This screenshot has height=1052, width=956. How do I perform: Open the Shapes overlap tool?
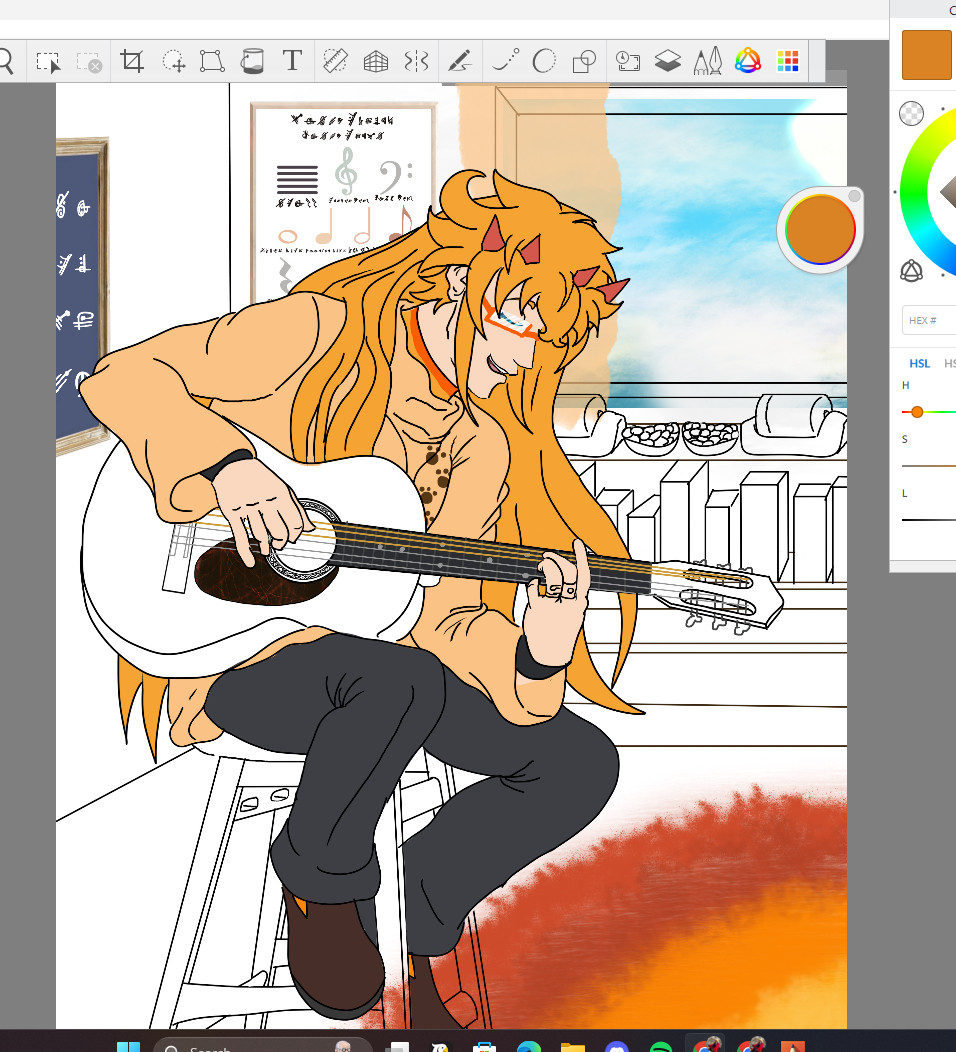584,61
